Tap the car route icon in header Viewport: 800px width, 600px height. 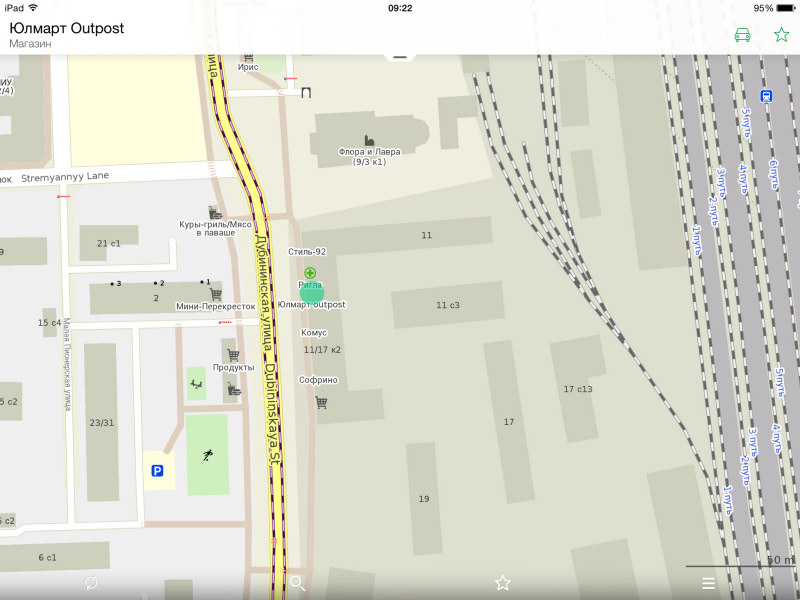coord(742,35)
